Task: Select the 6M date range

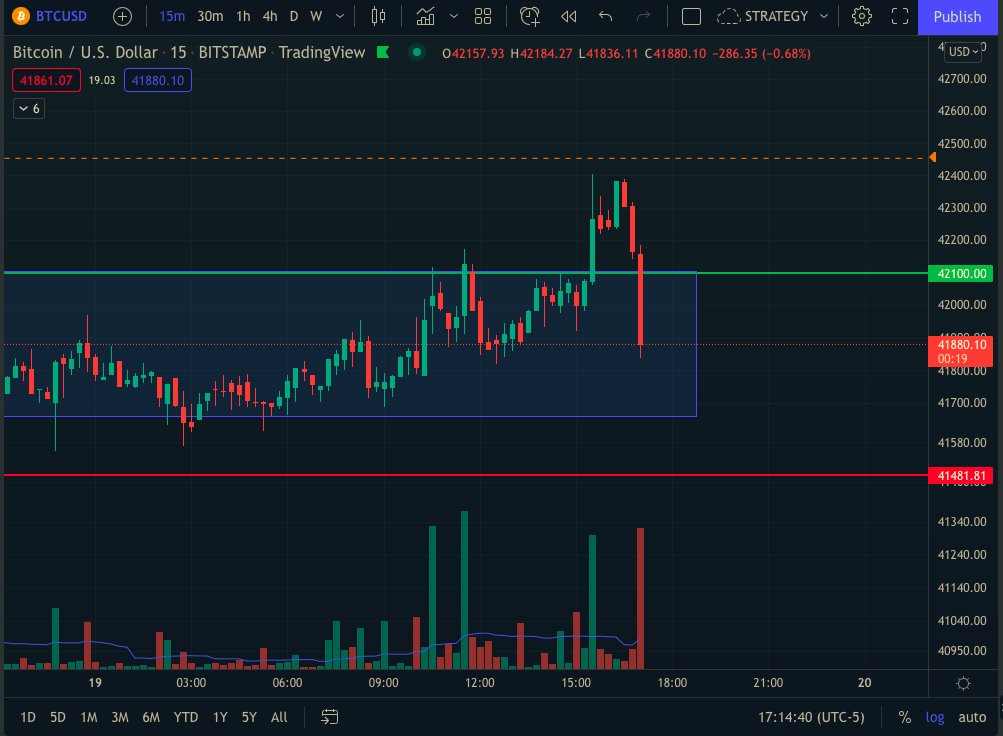Action: coord(151,717)
